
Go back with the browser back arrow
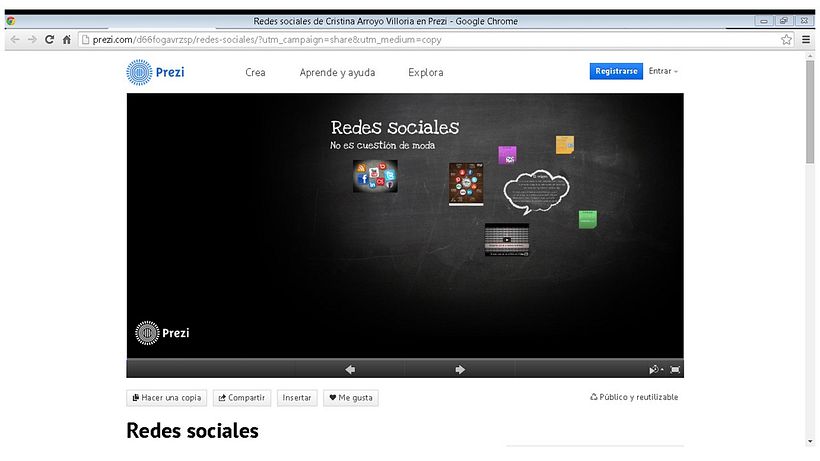tap(15, 40)
